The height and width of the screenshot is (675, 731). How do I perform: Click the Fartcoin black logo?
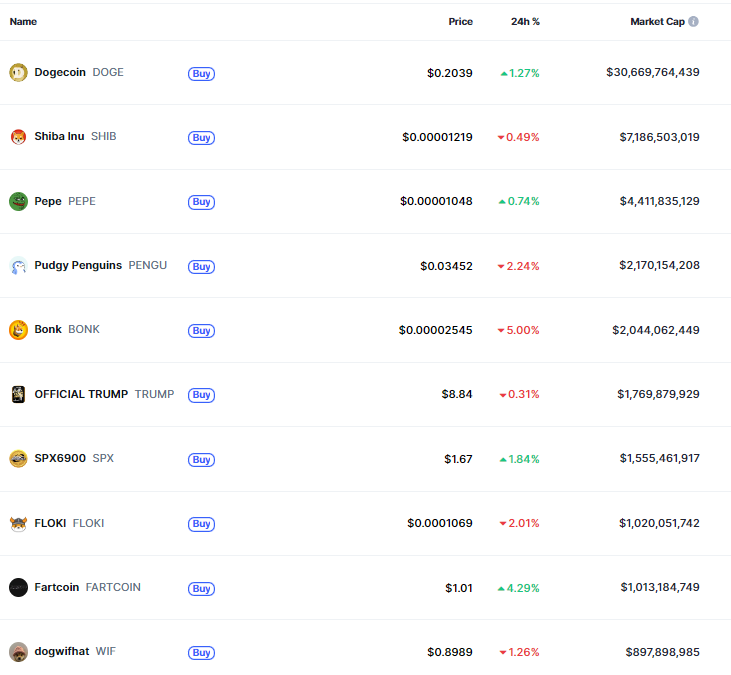(18, 588)
